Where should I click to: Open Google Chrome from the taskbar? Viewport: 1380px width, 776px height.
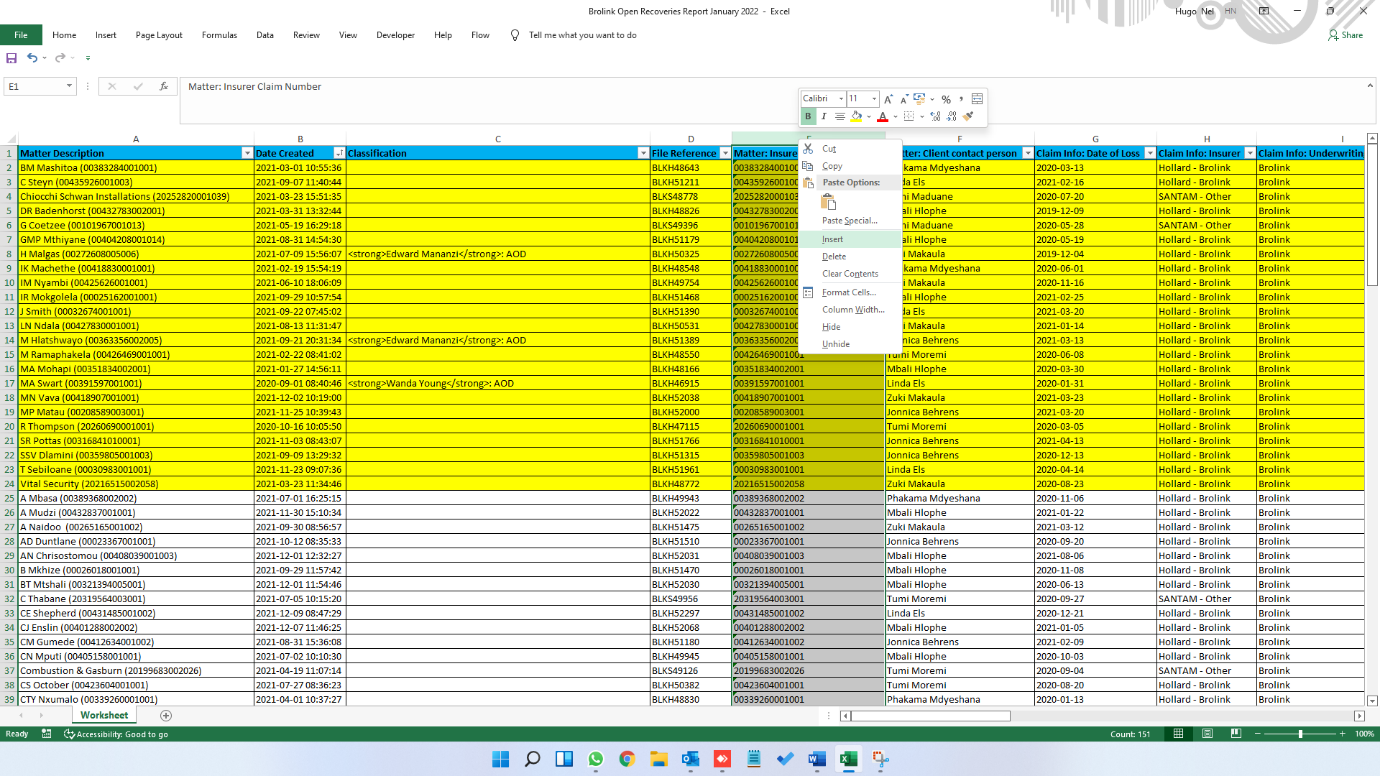(x=627, y=759)
